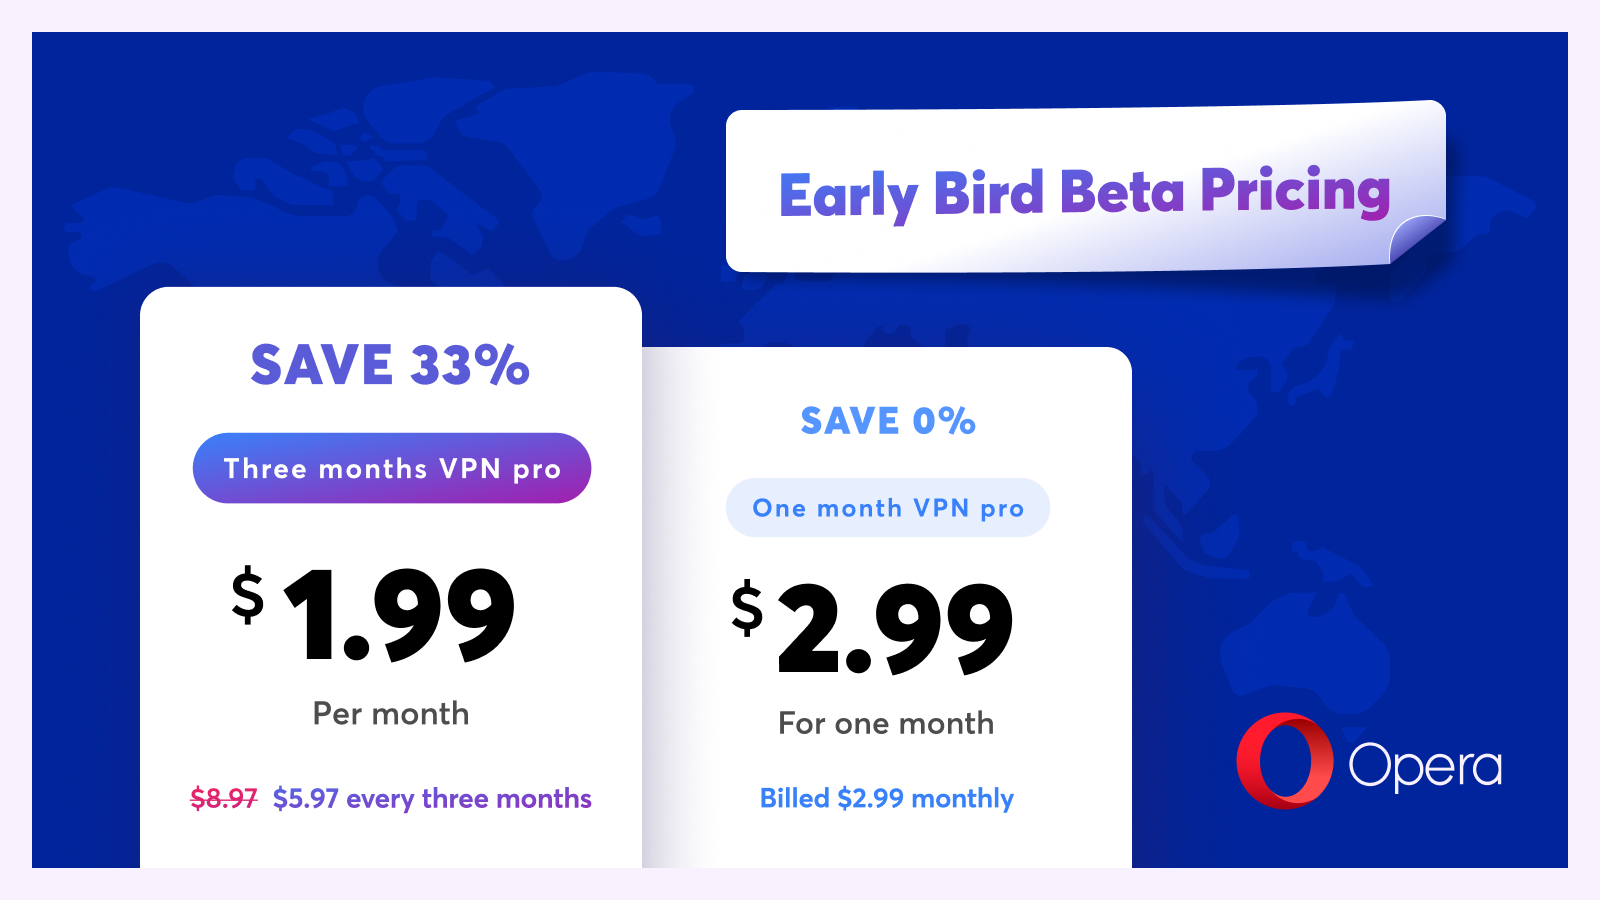The width and height of the screenshot is (1600, 900).
Task: Click the $1.99 price
Action: tap(373, 613)
